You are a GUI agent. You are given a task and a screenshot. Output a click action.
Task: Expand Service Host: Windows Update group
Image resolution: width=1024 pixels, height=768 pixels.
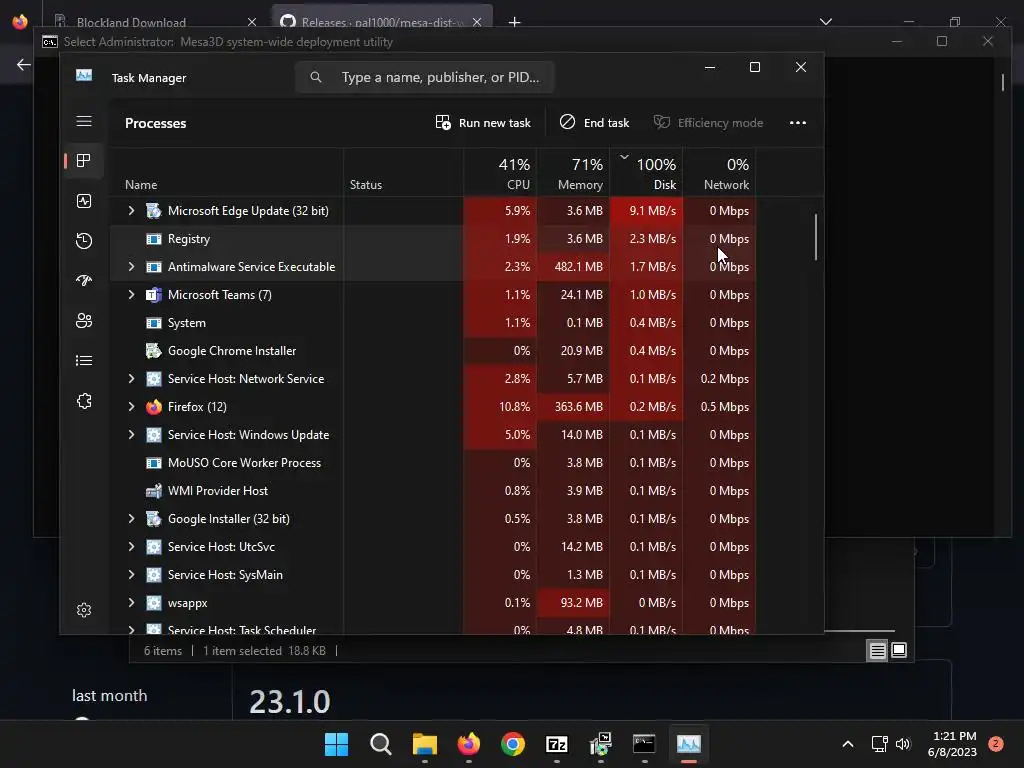tap(131, 435)
